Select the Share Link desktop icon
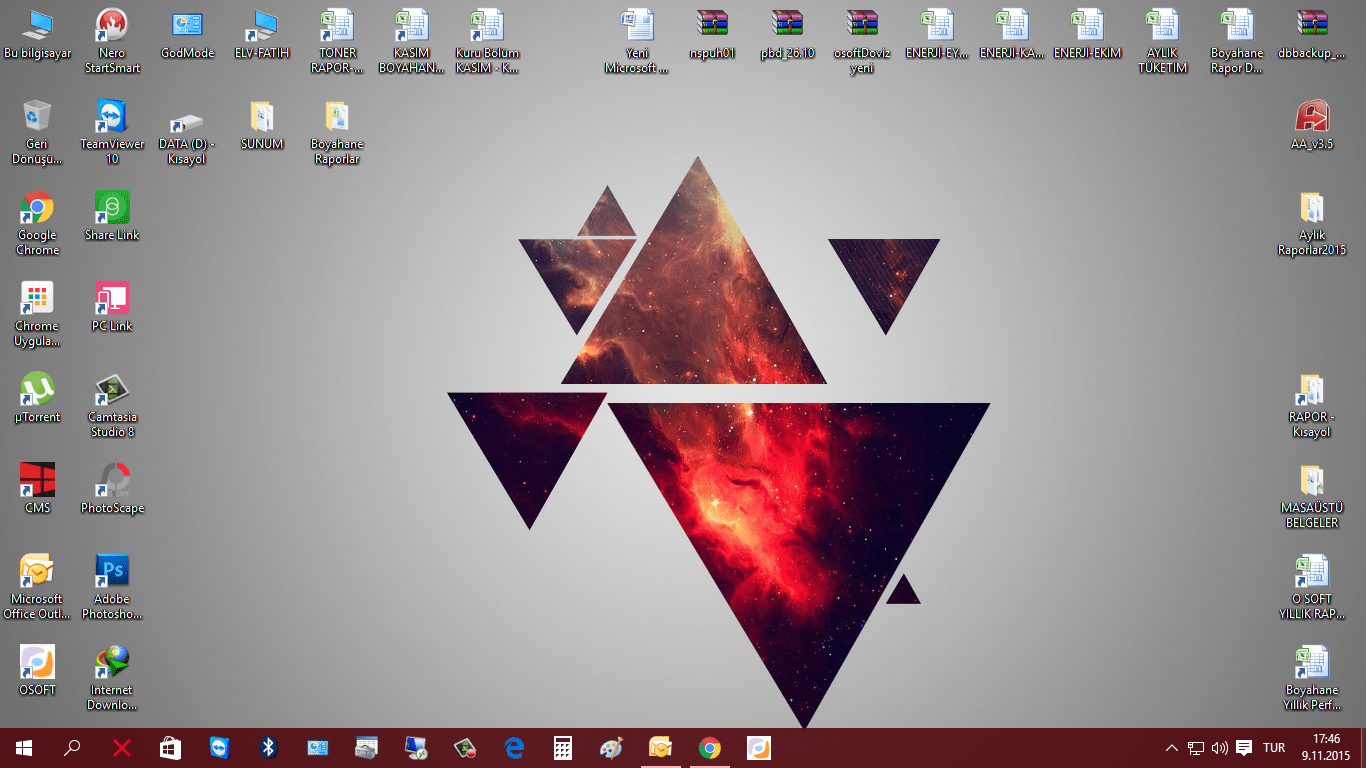 click(112, 218)
